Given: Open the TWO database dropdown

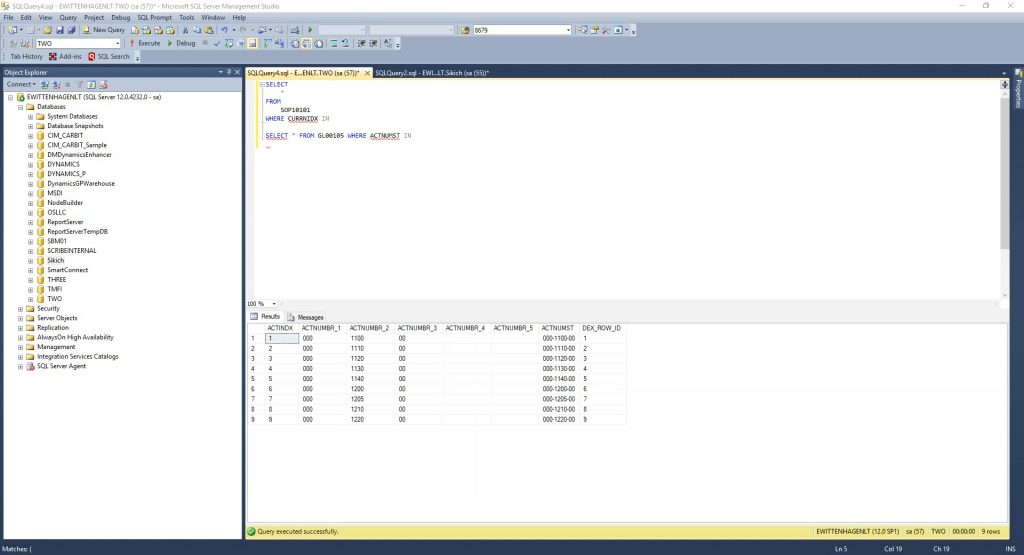Looking at the screenshot, I should 117,43.
